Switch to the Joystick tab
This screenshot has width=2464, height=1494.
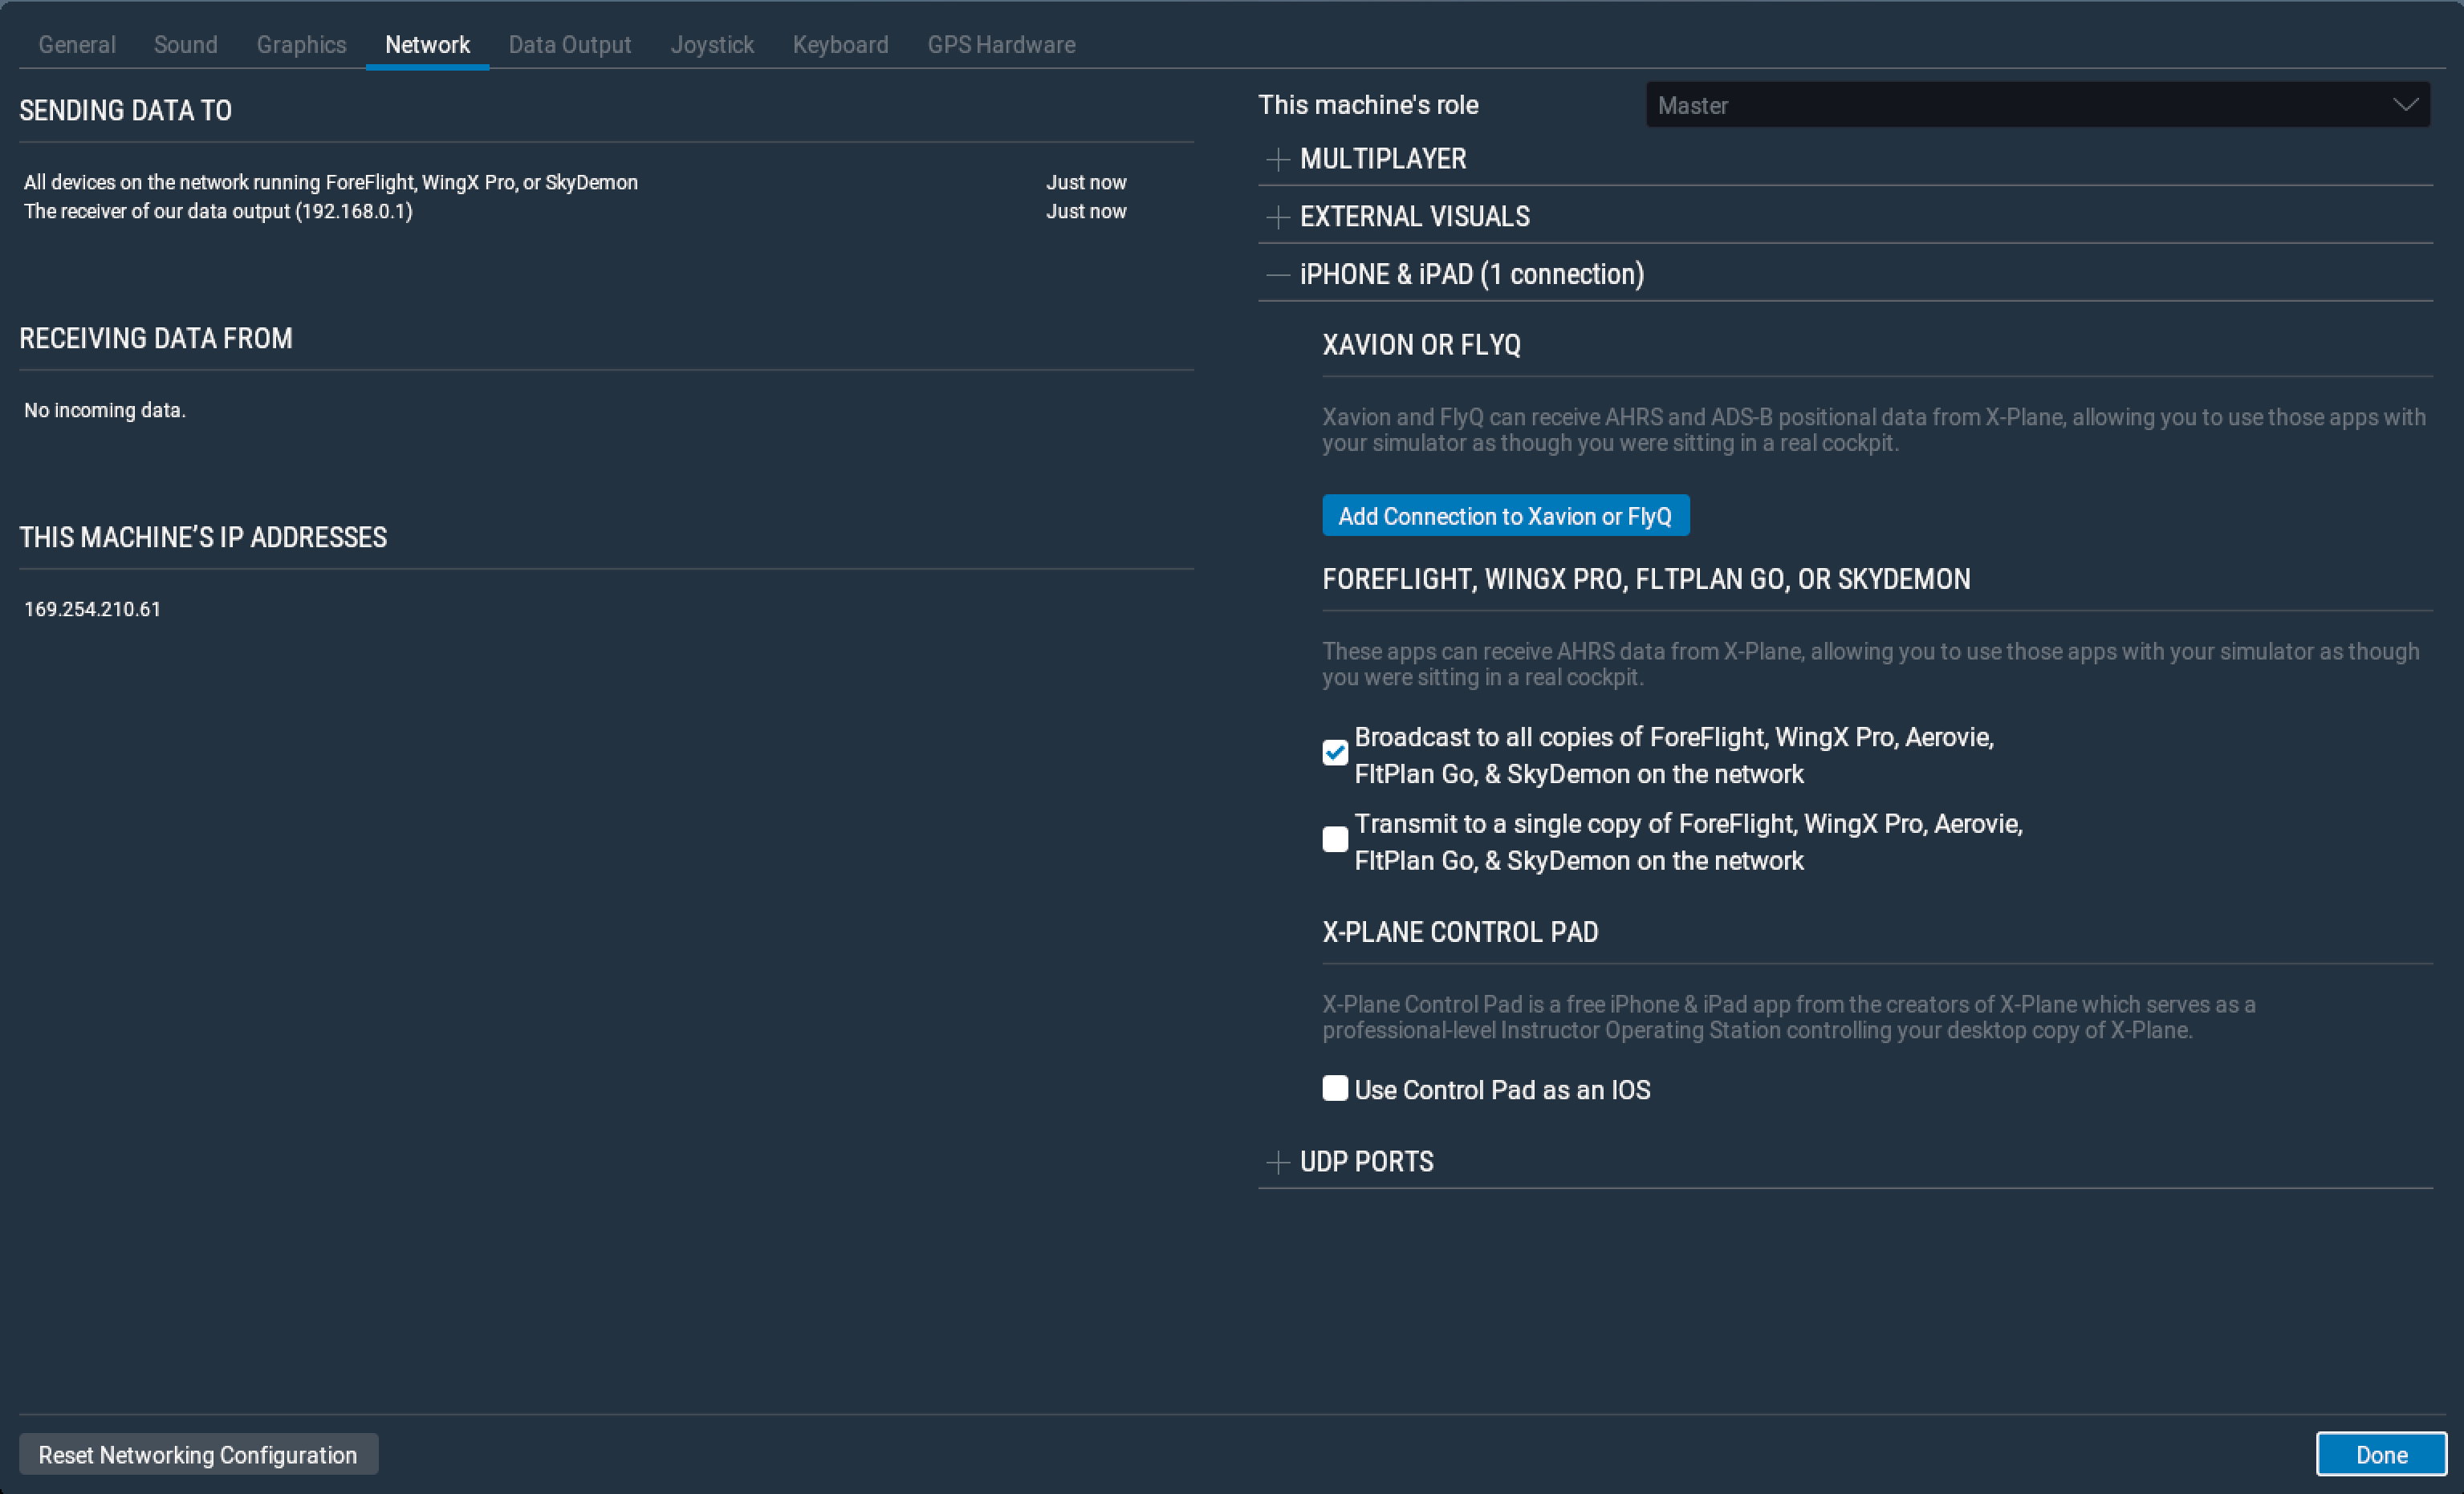[x=712, y=45]
